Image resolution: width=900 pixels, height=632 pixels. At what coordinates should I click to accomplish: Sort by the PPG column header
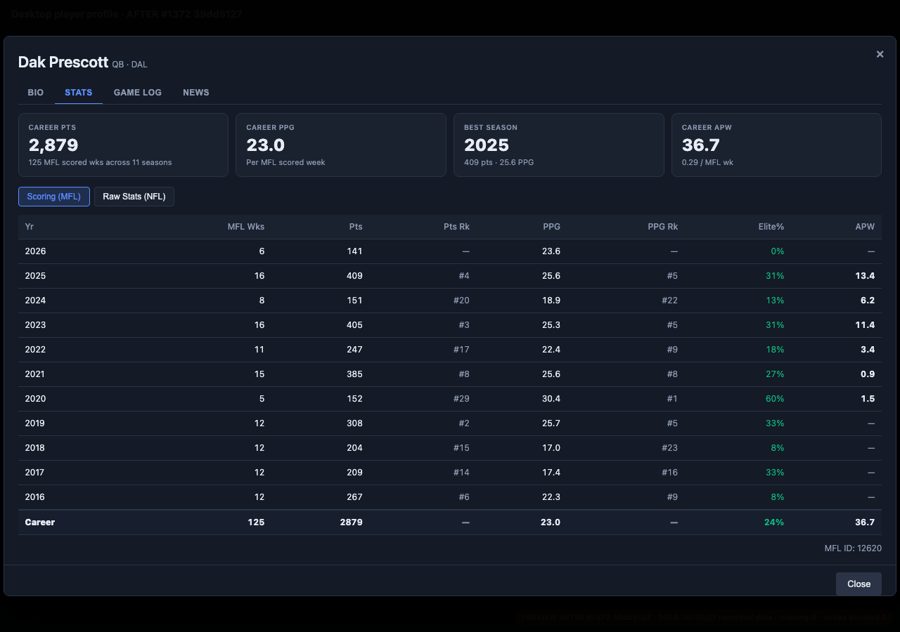(552, 227)
